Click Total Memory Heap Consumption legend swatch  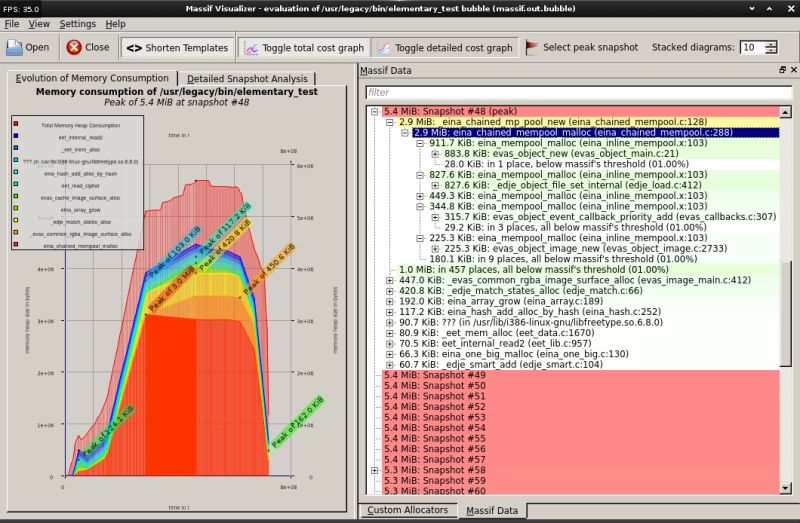16,124
